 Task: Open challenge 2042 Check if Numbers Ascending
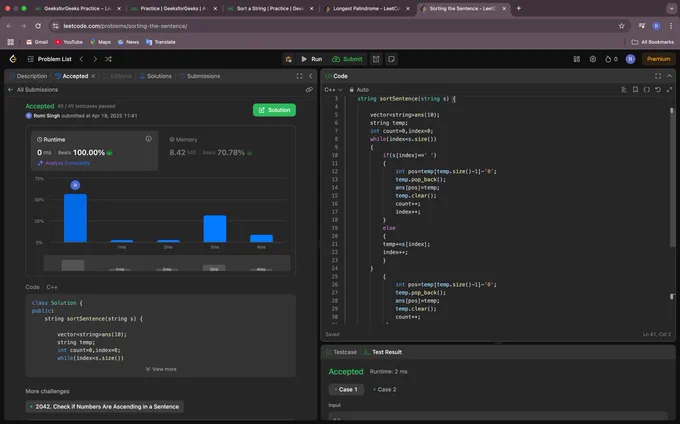click(105, 407)
